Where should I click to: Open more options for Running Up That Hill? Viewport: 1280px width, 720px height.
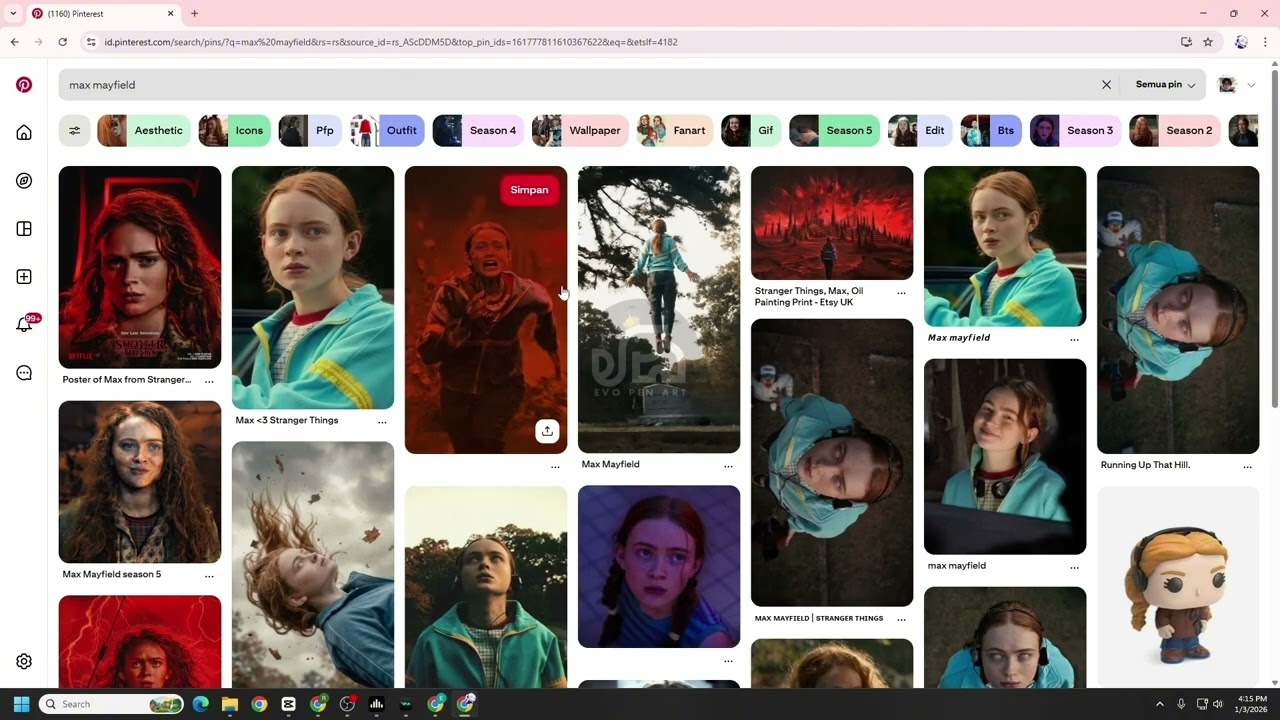1247,466
